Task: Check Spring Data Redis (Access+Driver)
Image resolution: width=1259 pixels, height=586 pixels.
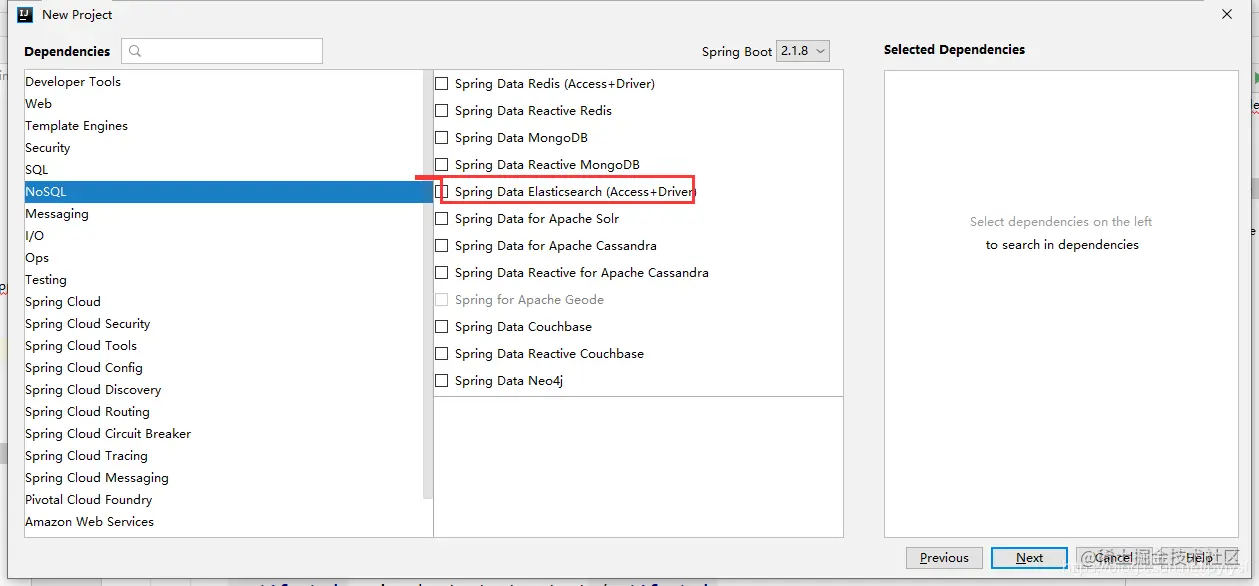Action: [x=441, y=84]
